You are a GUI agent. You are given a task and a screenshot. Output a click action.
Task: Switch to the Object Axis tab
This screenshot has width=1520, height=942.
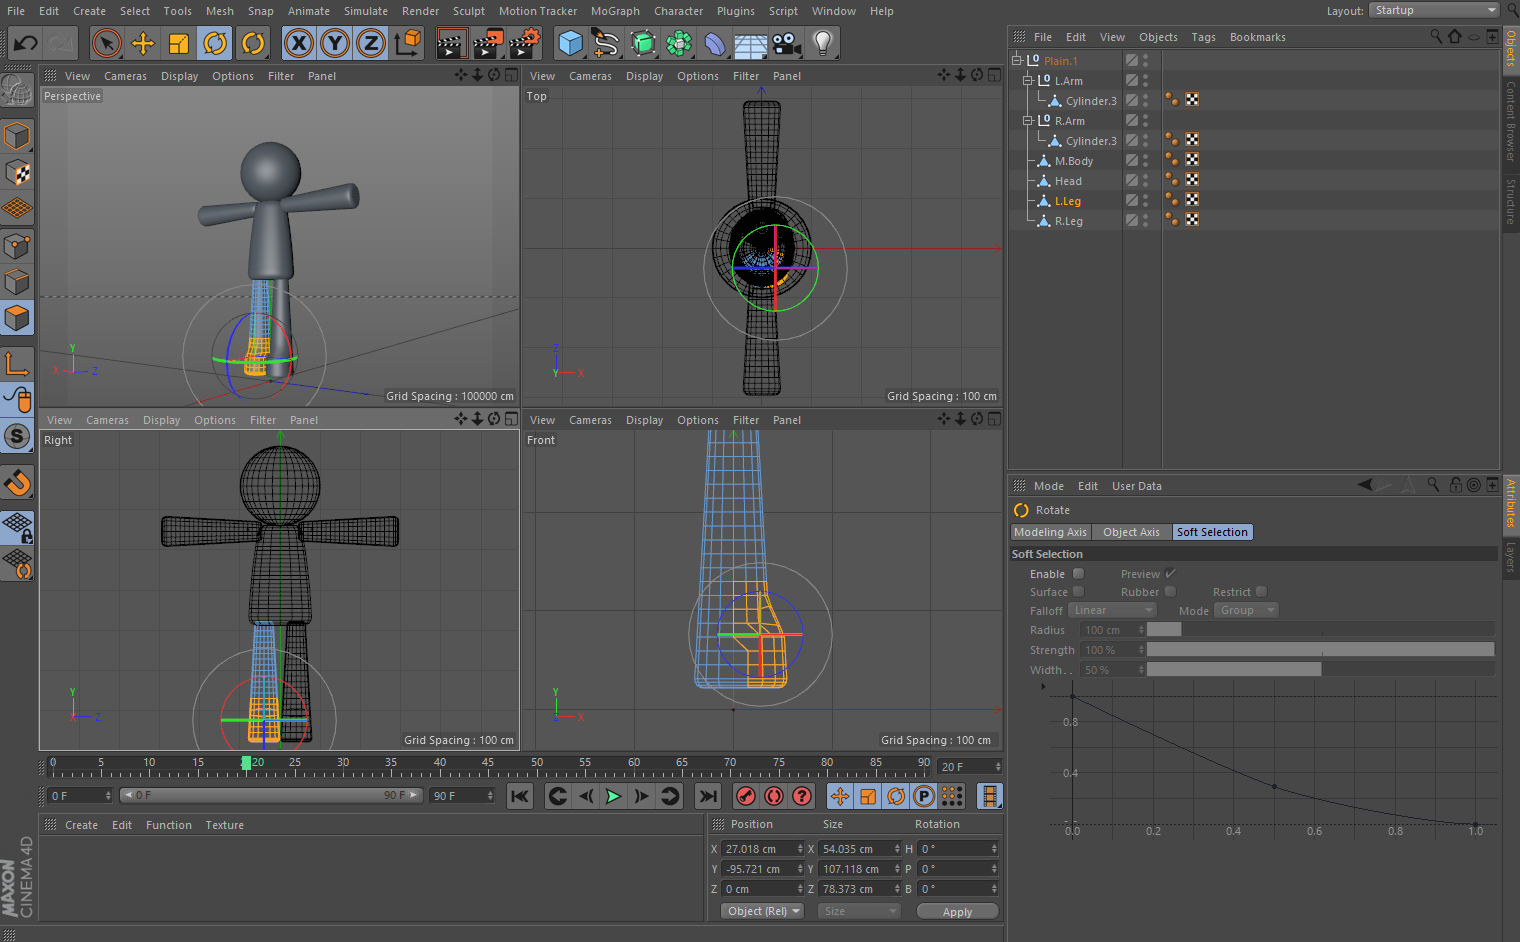[x=1131, y=532]
